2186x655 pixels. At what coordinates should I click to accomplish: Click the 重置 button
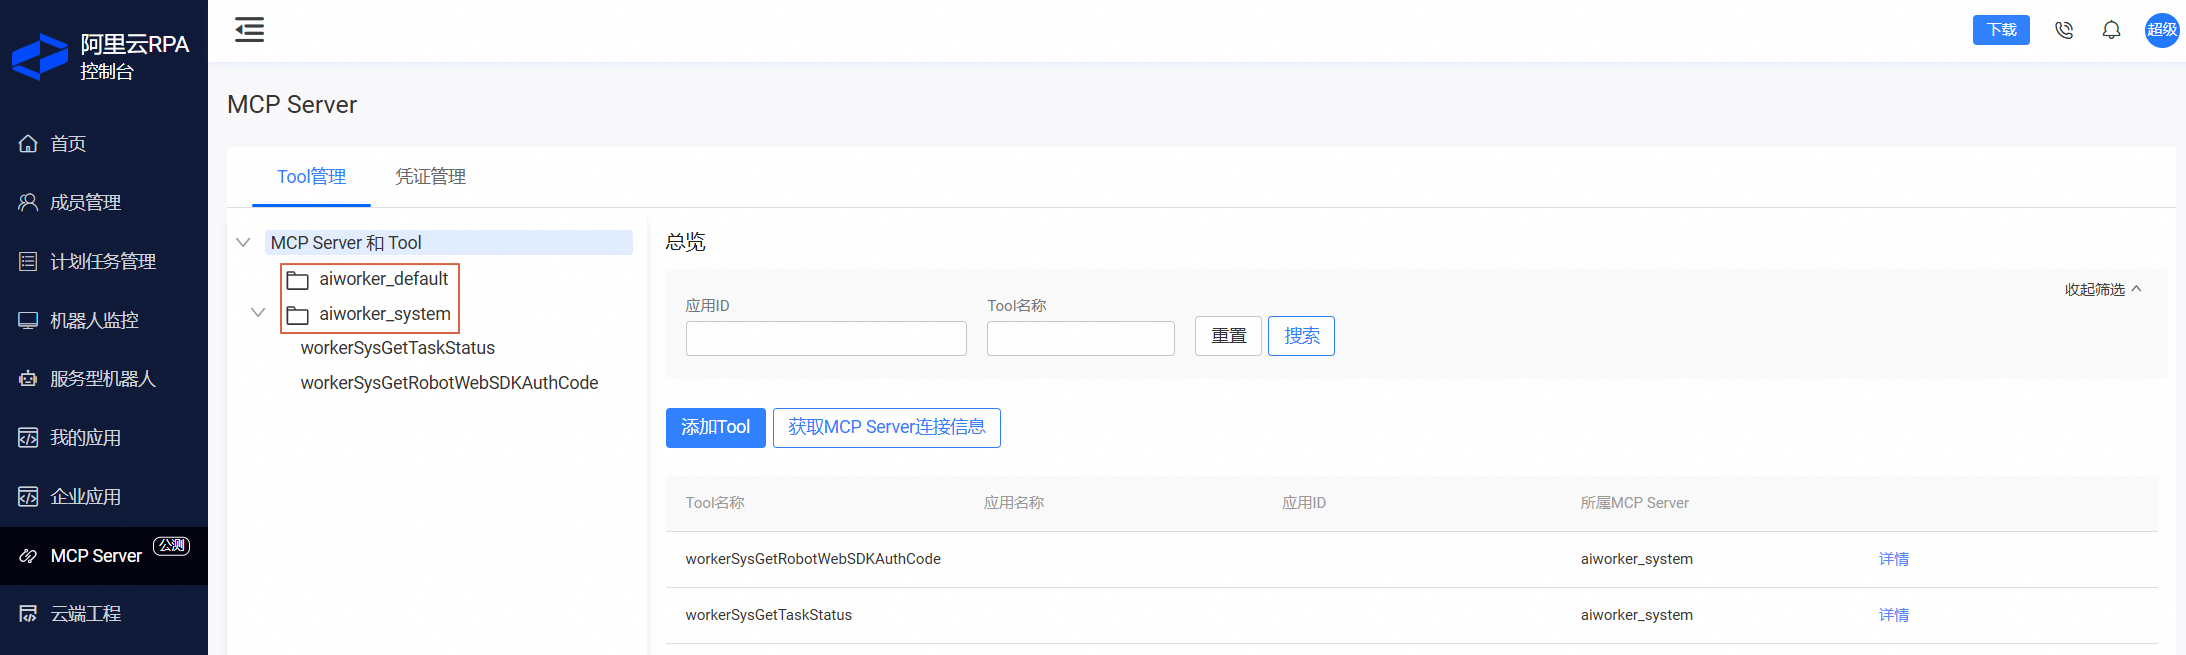pyautogui.click(x=1228, y=336)
